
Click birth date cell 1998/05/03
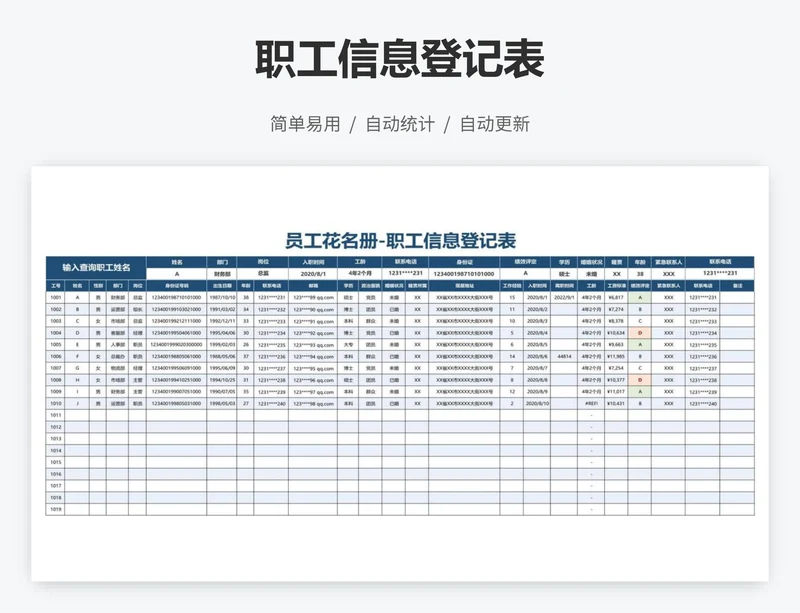pyautogui.click(x=222, y=403)
